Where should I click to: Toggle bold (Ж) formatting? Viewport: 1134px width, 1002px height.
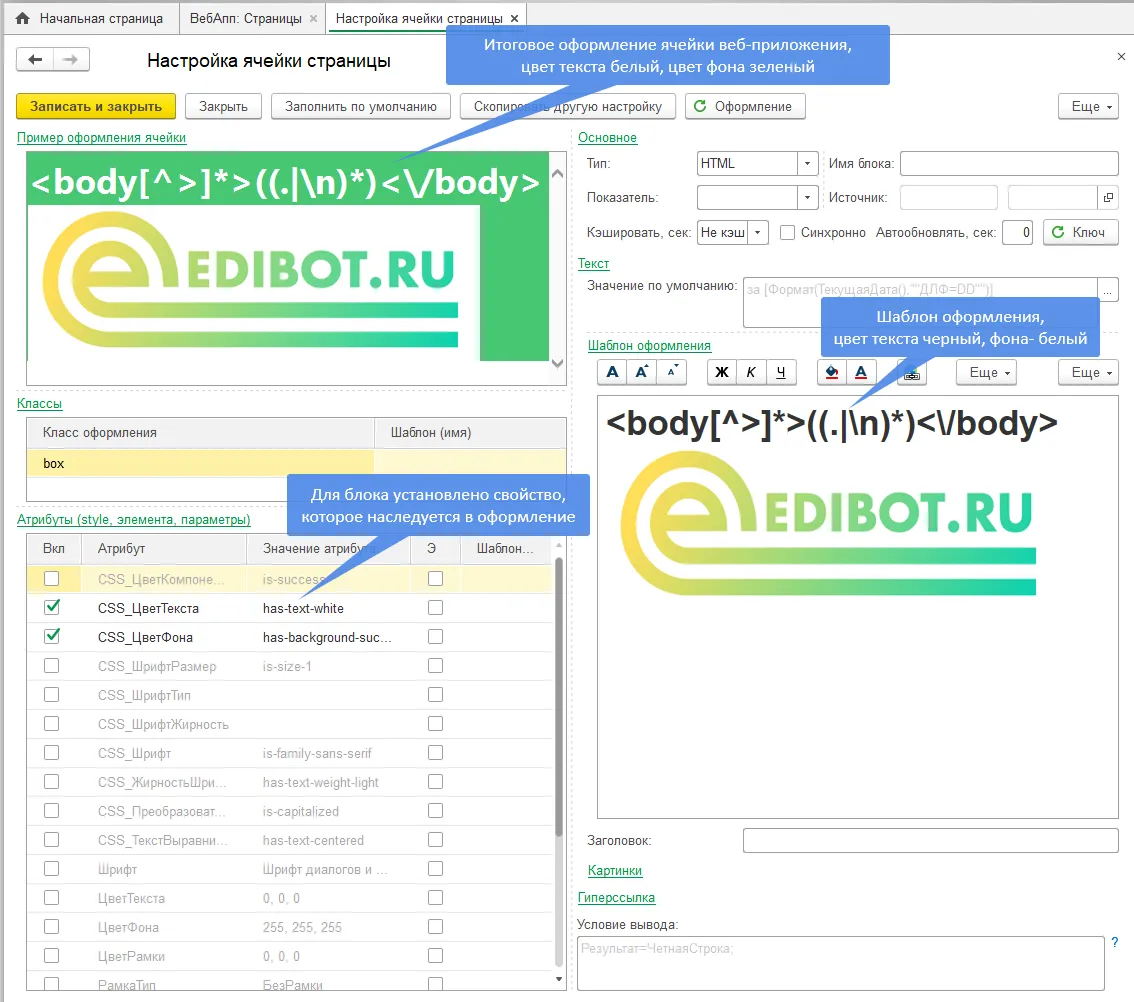(722, 372)
